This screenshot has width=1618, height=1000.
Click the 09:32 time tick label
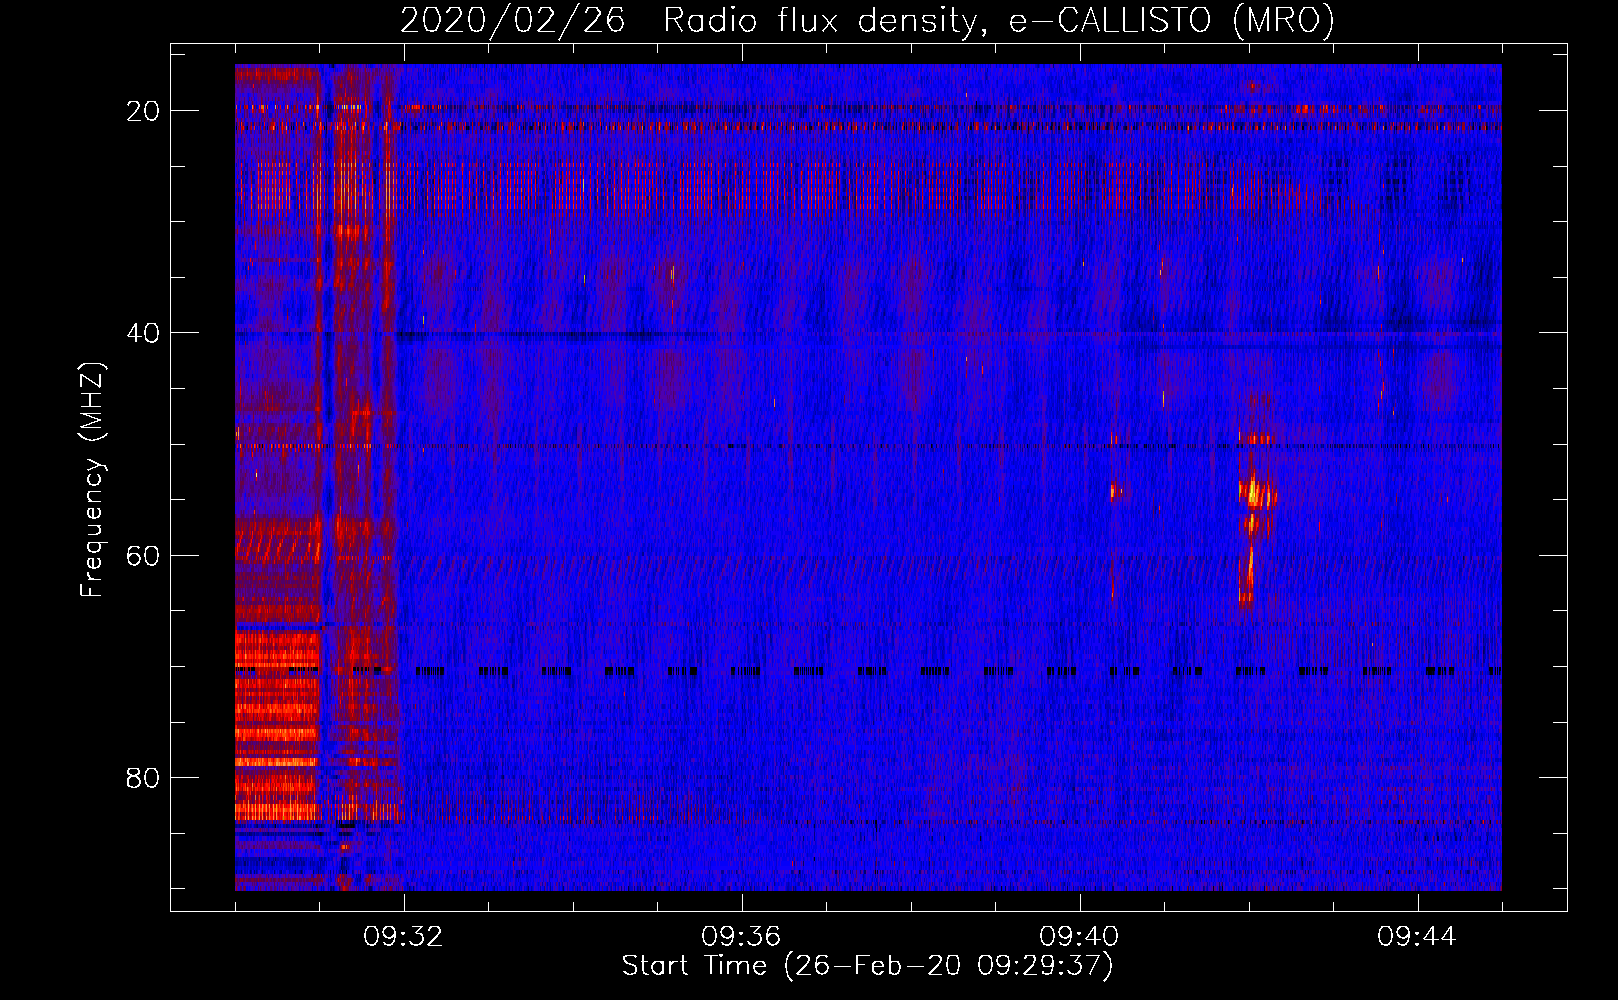403,937
